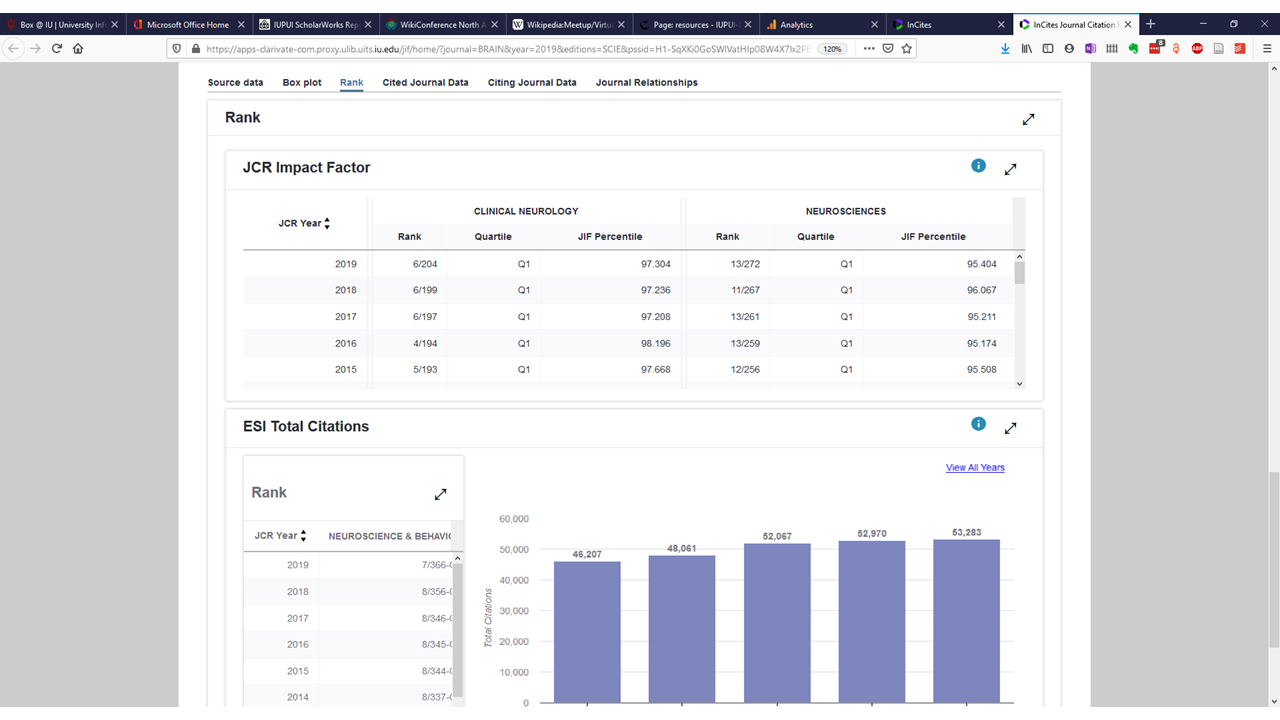The width and height of the screenshot is (1280, 720).
Task: Click the 46,207 citations bar
Action: click(587, 632)
